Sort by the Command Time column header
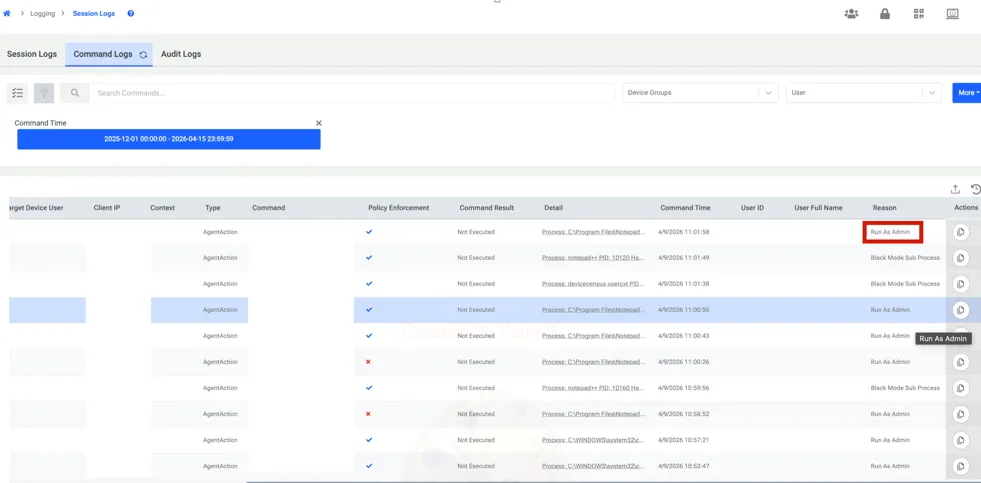The width and height of the screenshot is (981, 483). click(x=685, y=208)
